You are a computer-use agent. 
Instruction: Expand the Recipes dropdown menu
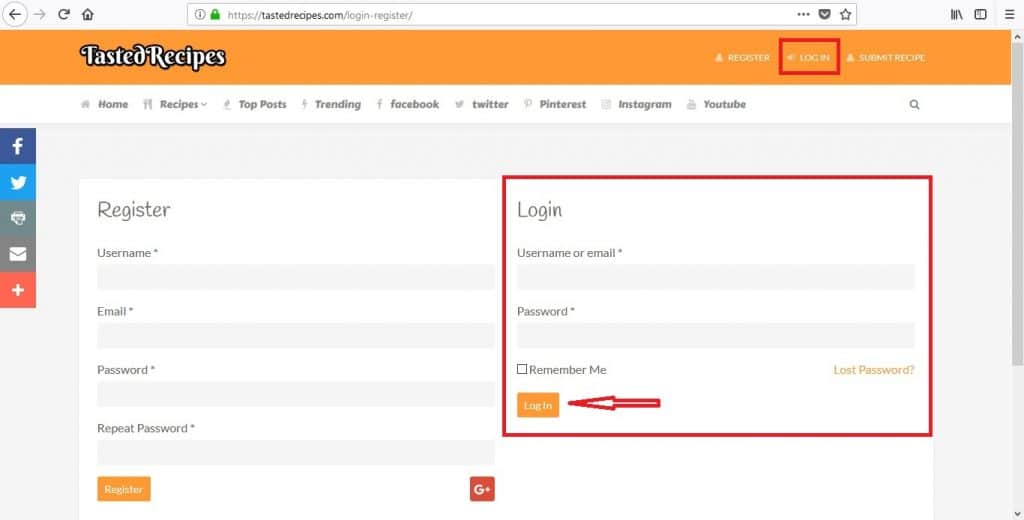tap(175, 105)
